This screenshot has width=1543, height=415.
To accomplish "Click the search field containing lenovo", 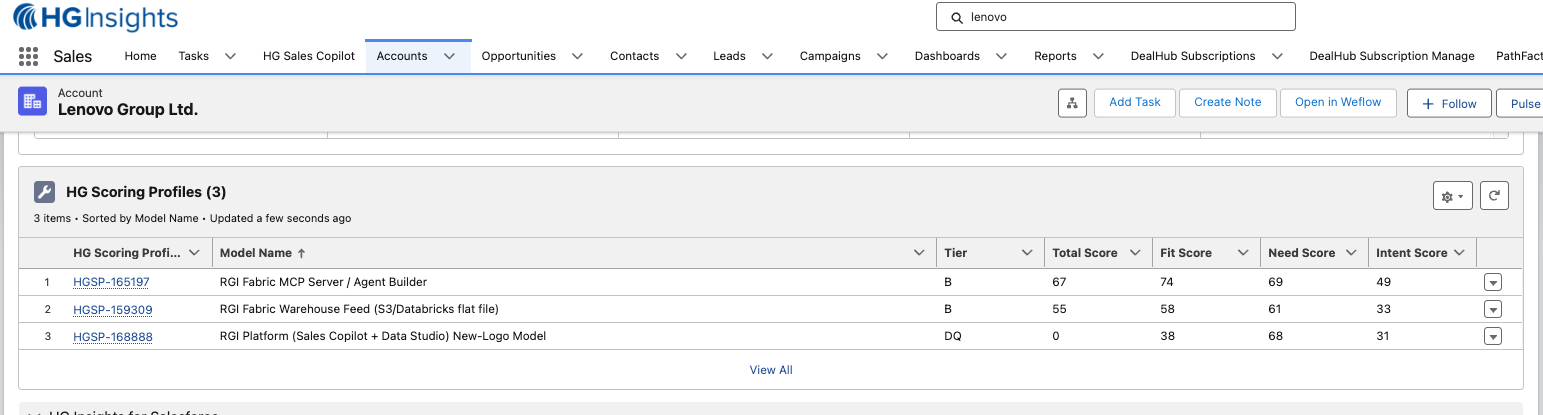I will click(x=1116, y=17).
